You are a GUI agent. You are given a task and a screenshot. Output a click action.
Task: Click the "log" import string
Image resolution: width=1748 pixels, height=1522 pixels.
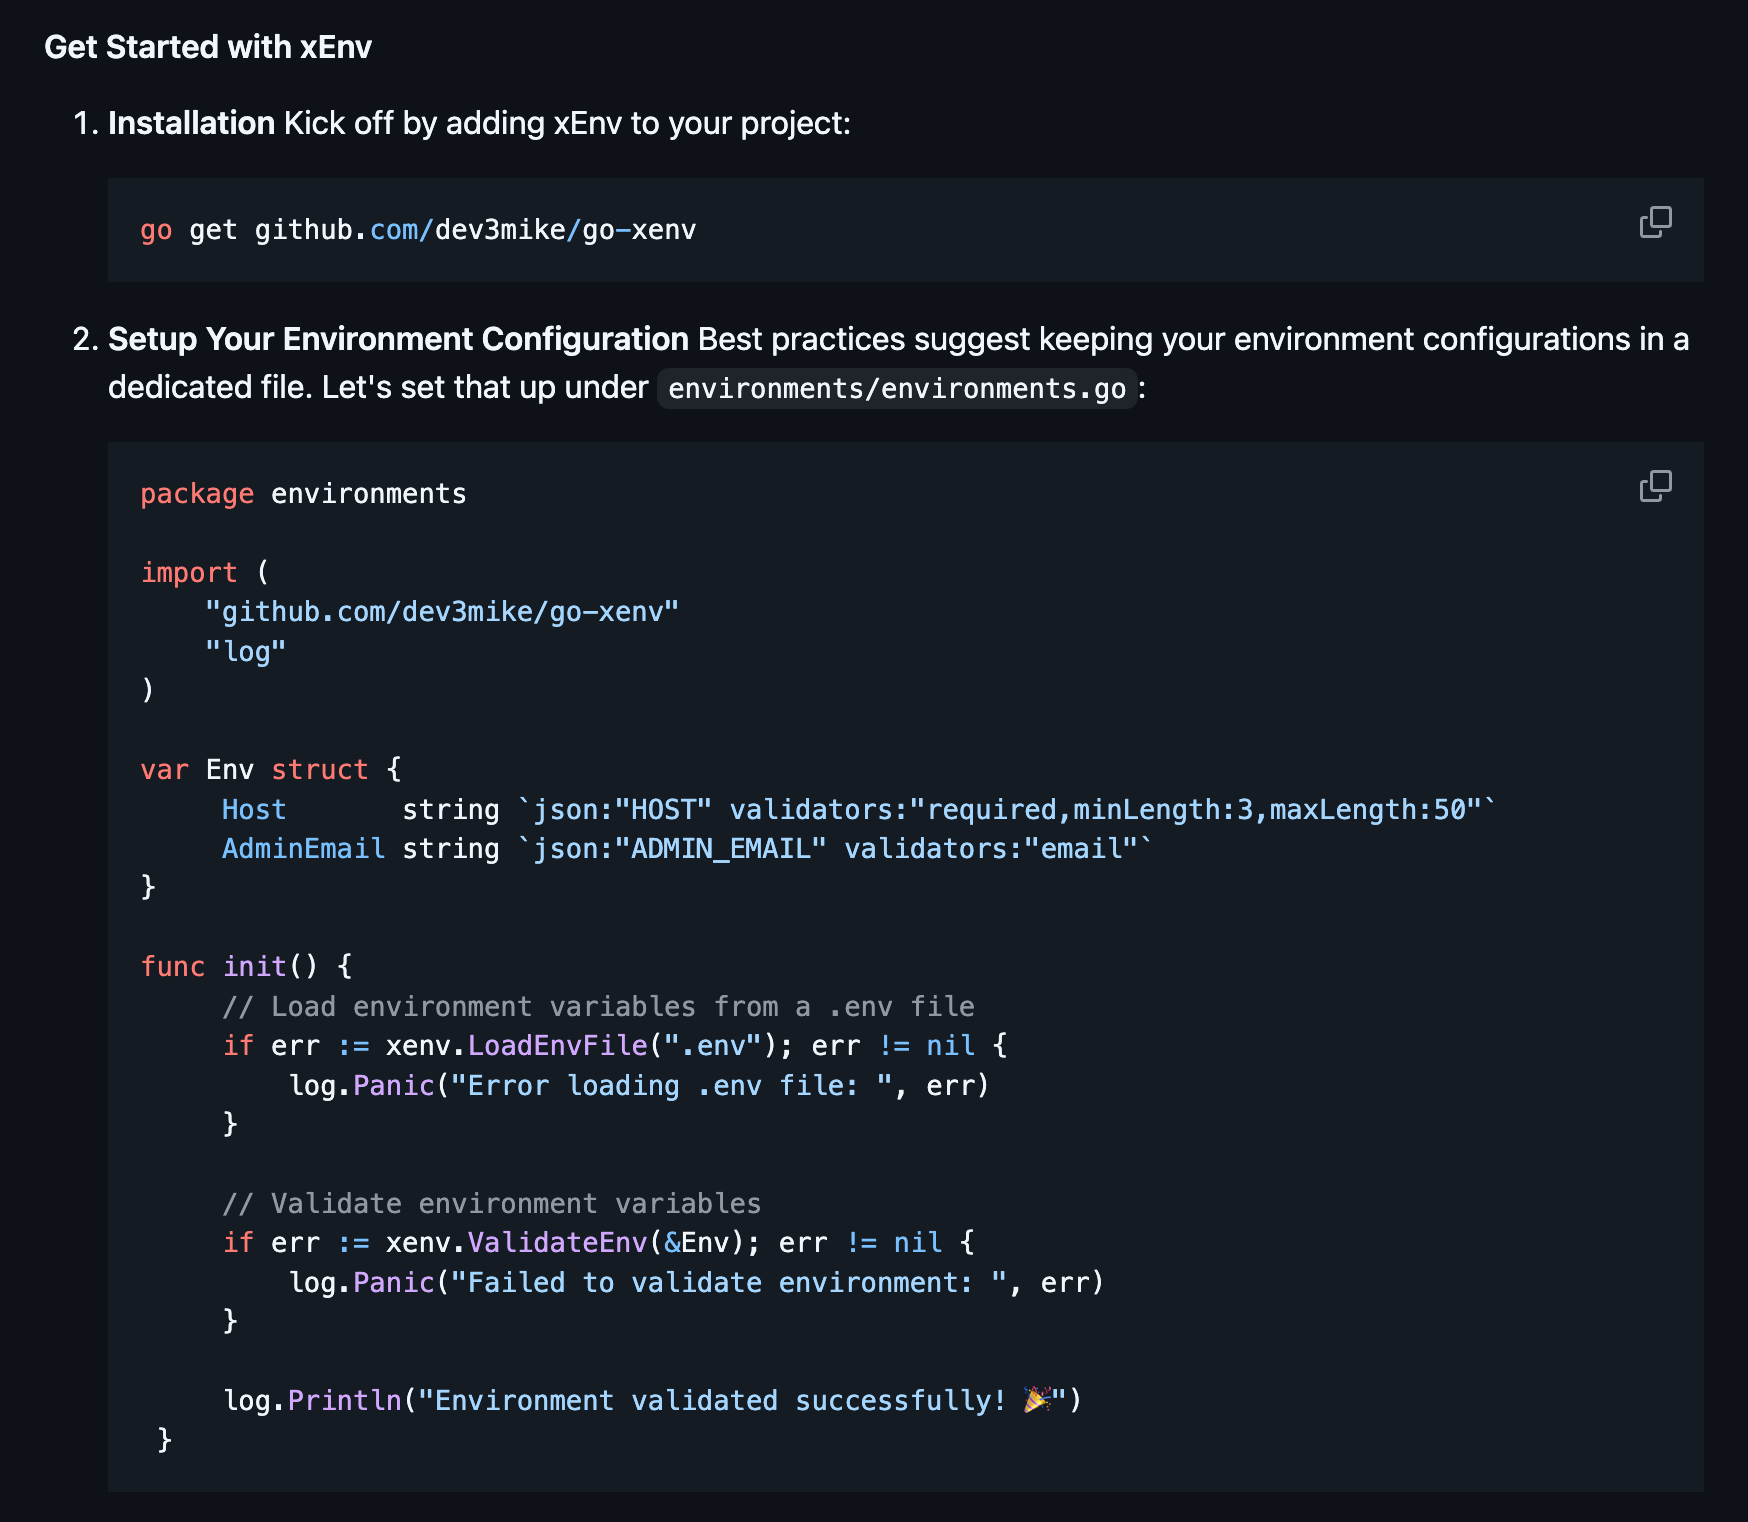click(245, 652)
